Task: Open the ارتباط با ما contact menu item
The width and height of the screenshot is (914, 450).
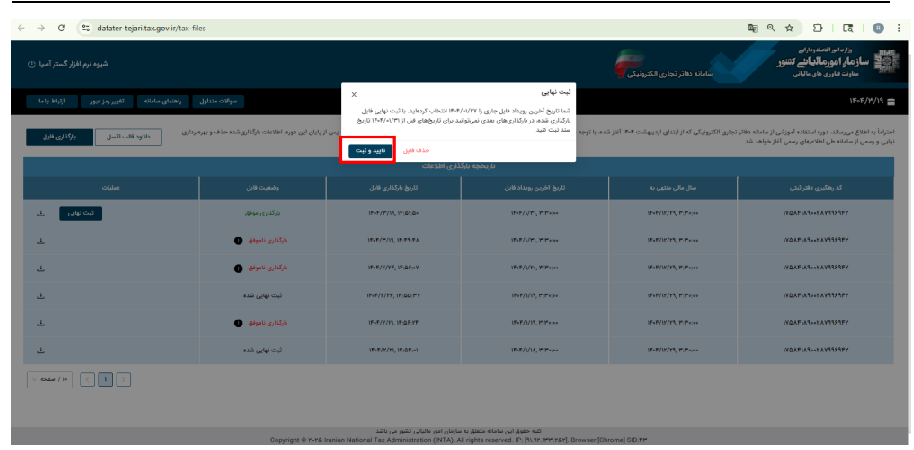Action: (51, 101)
